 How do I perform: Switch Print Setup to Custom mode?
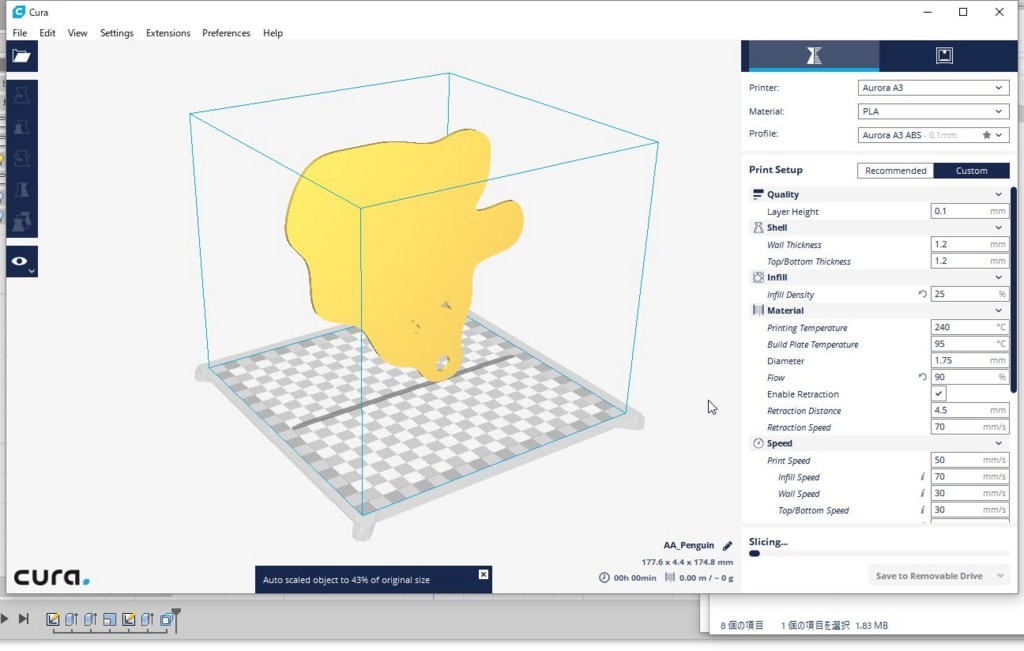tap(971, 170)
